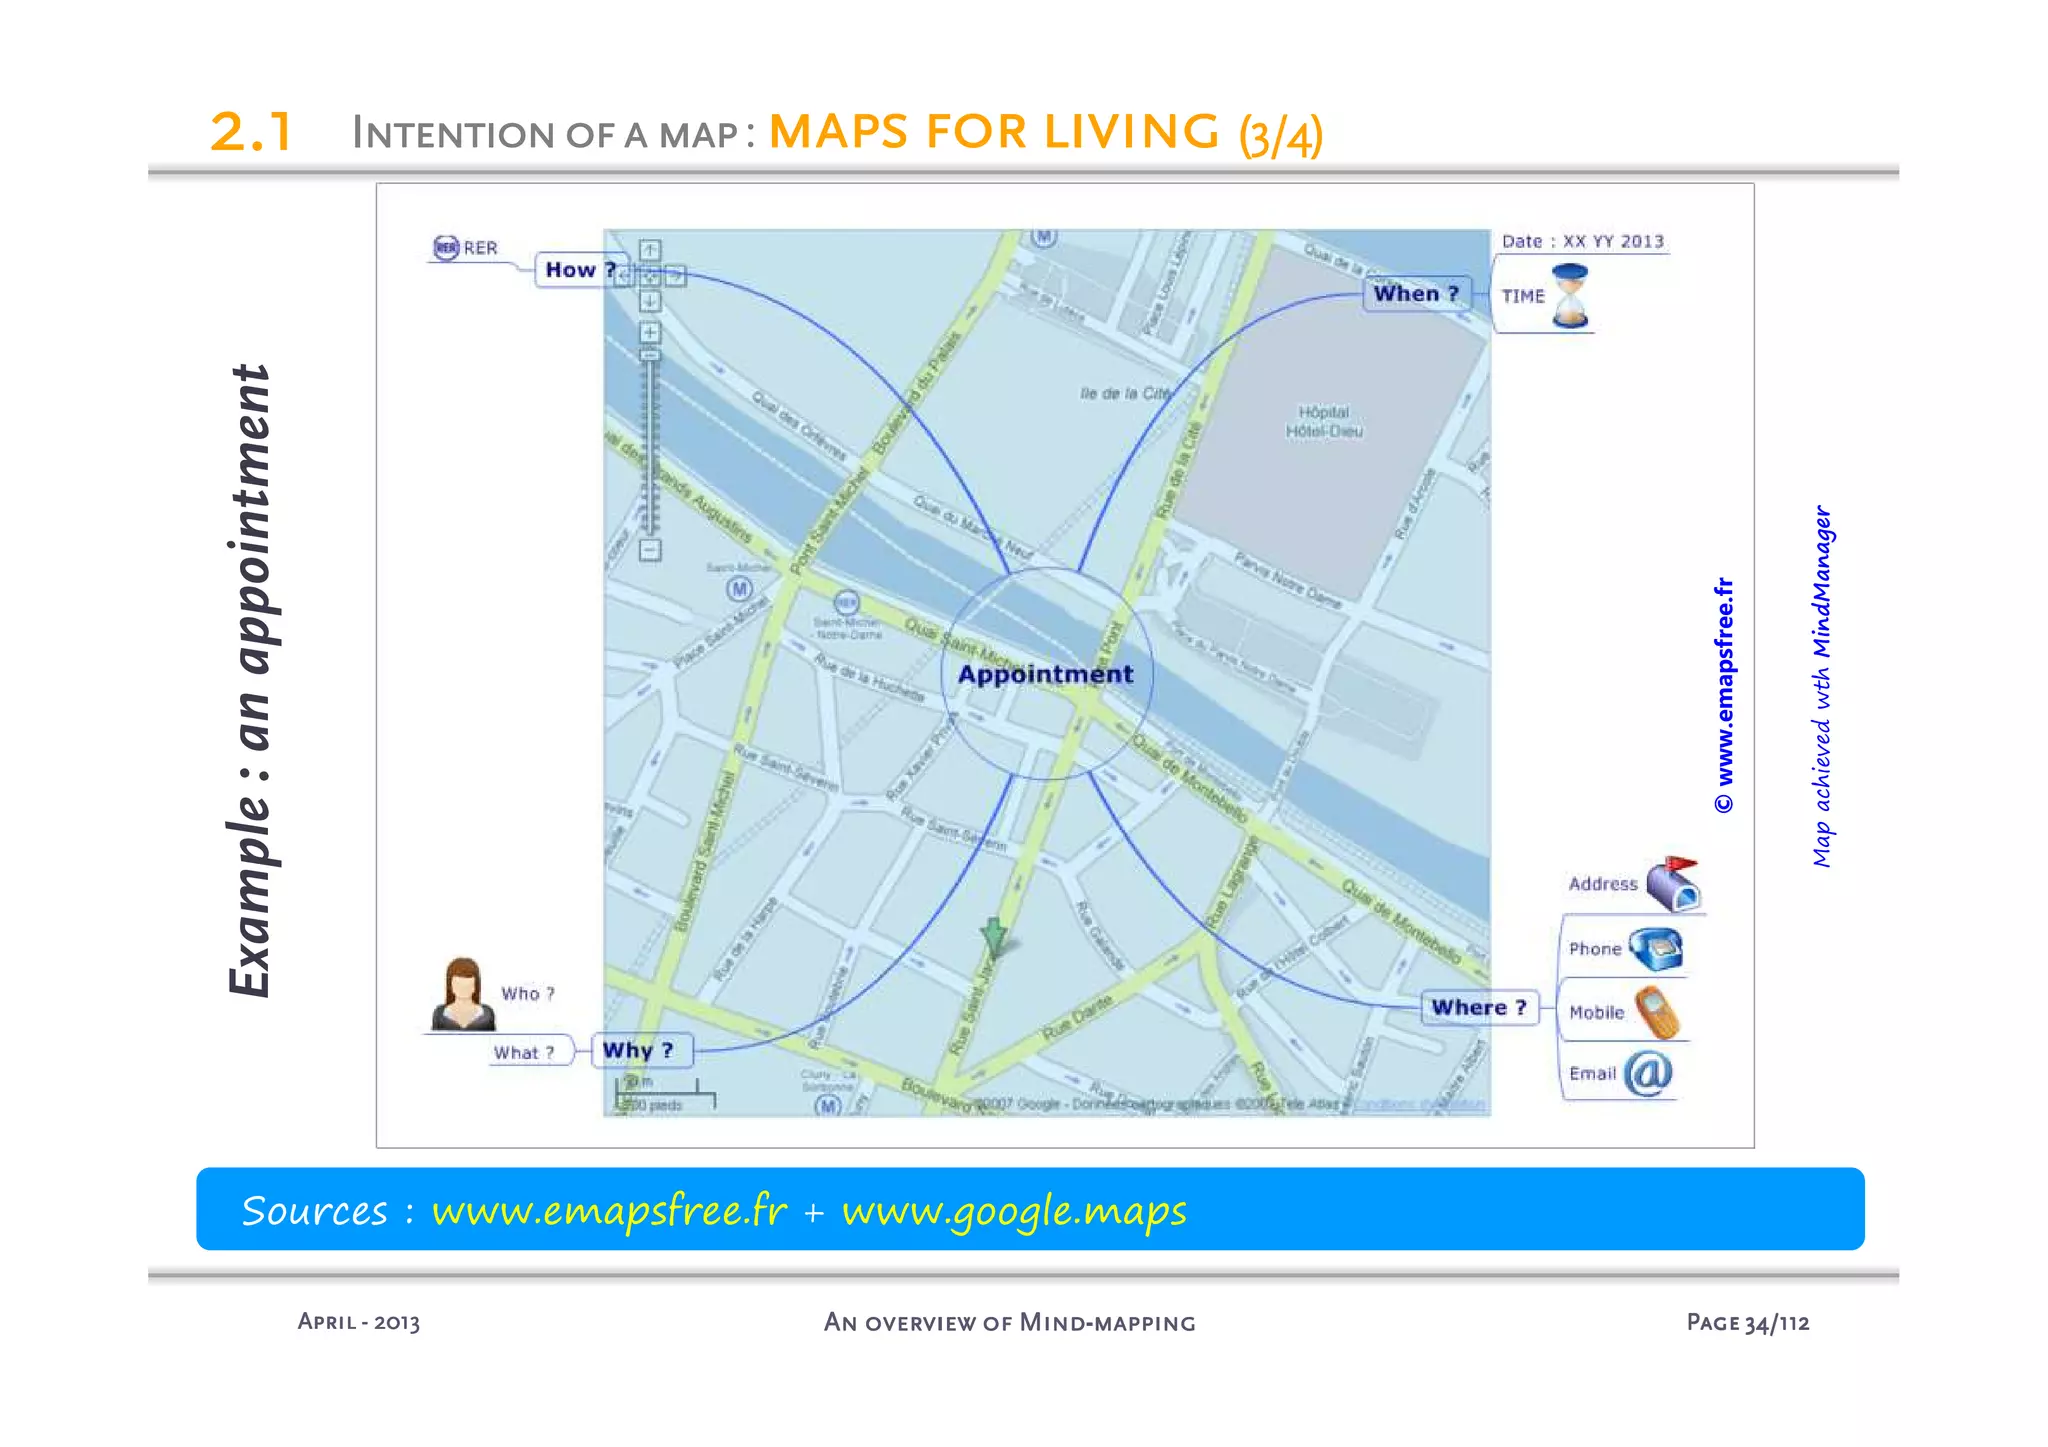
Task: Click the 'What ?' subtopic label
Action: pyautogui.click(x=524, y=1053)
